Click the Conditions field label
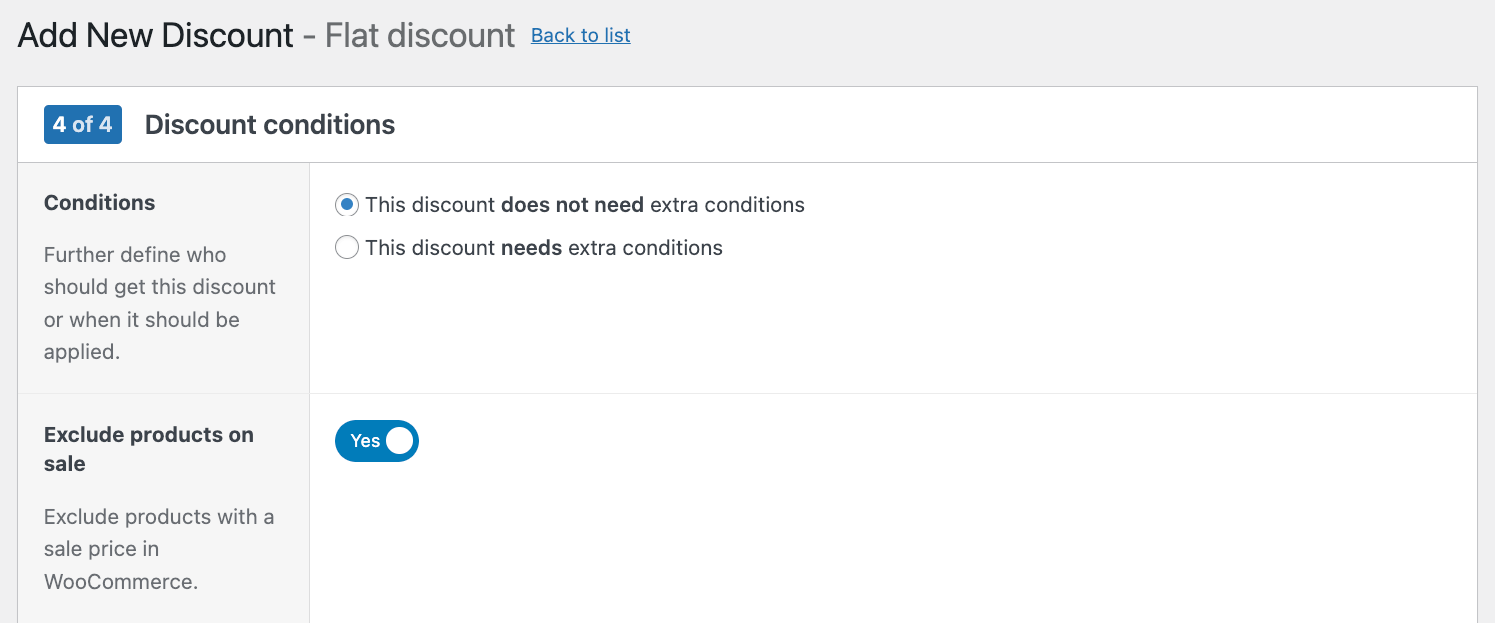1495x623 pixels. coord(100,202)
